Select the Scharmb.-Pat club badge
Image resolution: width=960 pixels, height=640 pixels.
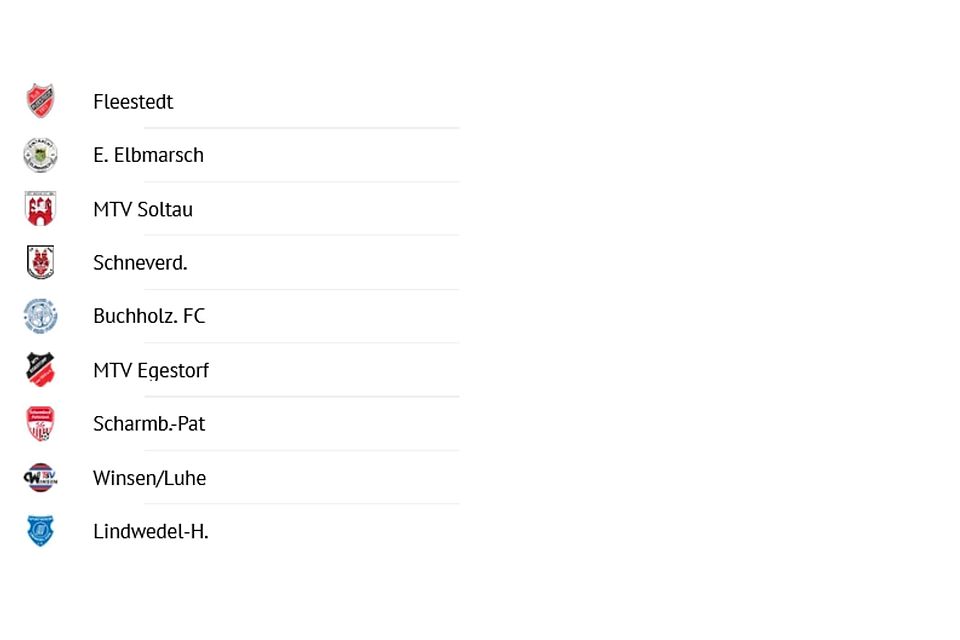(x=40, y=424)
